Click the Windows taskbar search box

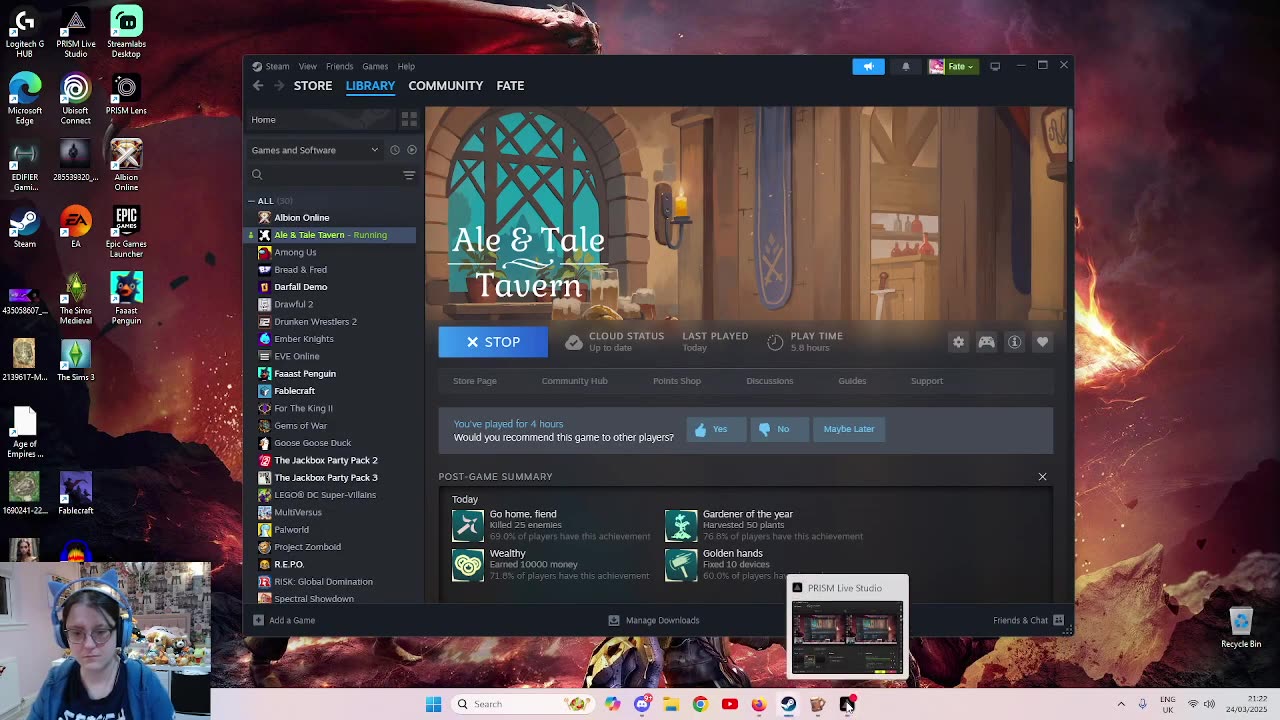523,704
